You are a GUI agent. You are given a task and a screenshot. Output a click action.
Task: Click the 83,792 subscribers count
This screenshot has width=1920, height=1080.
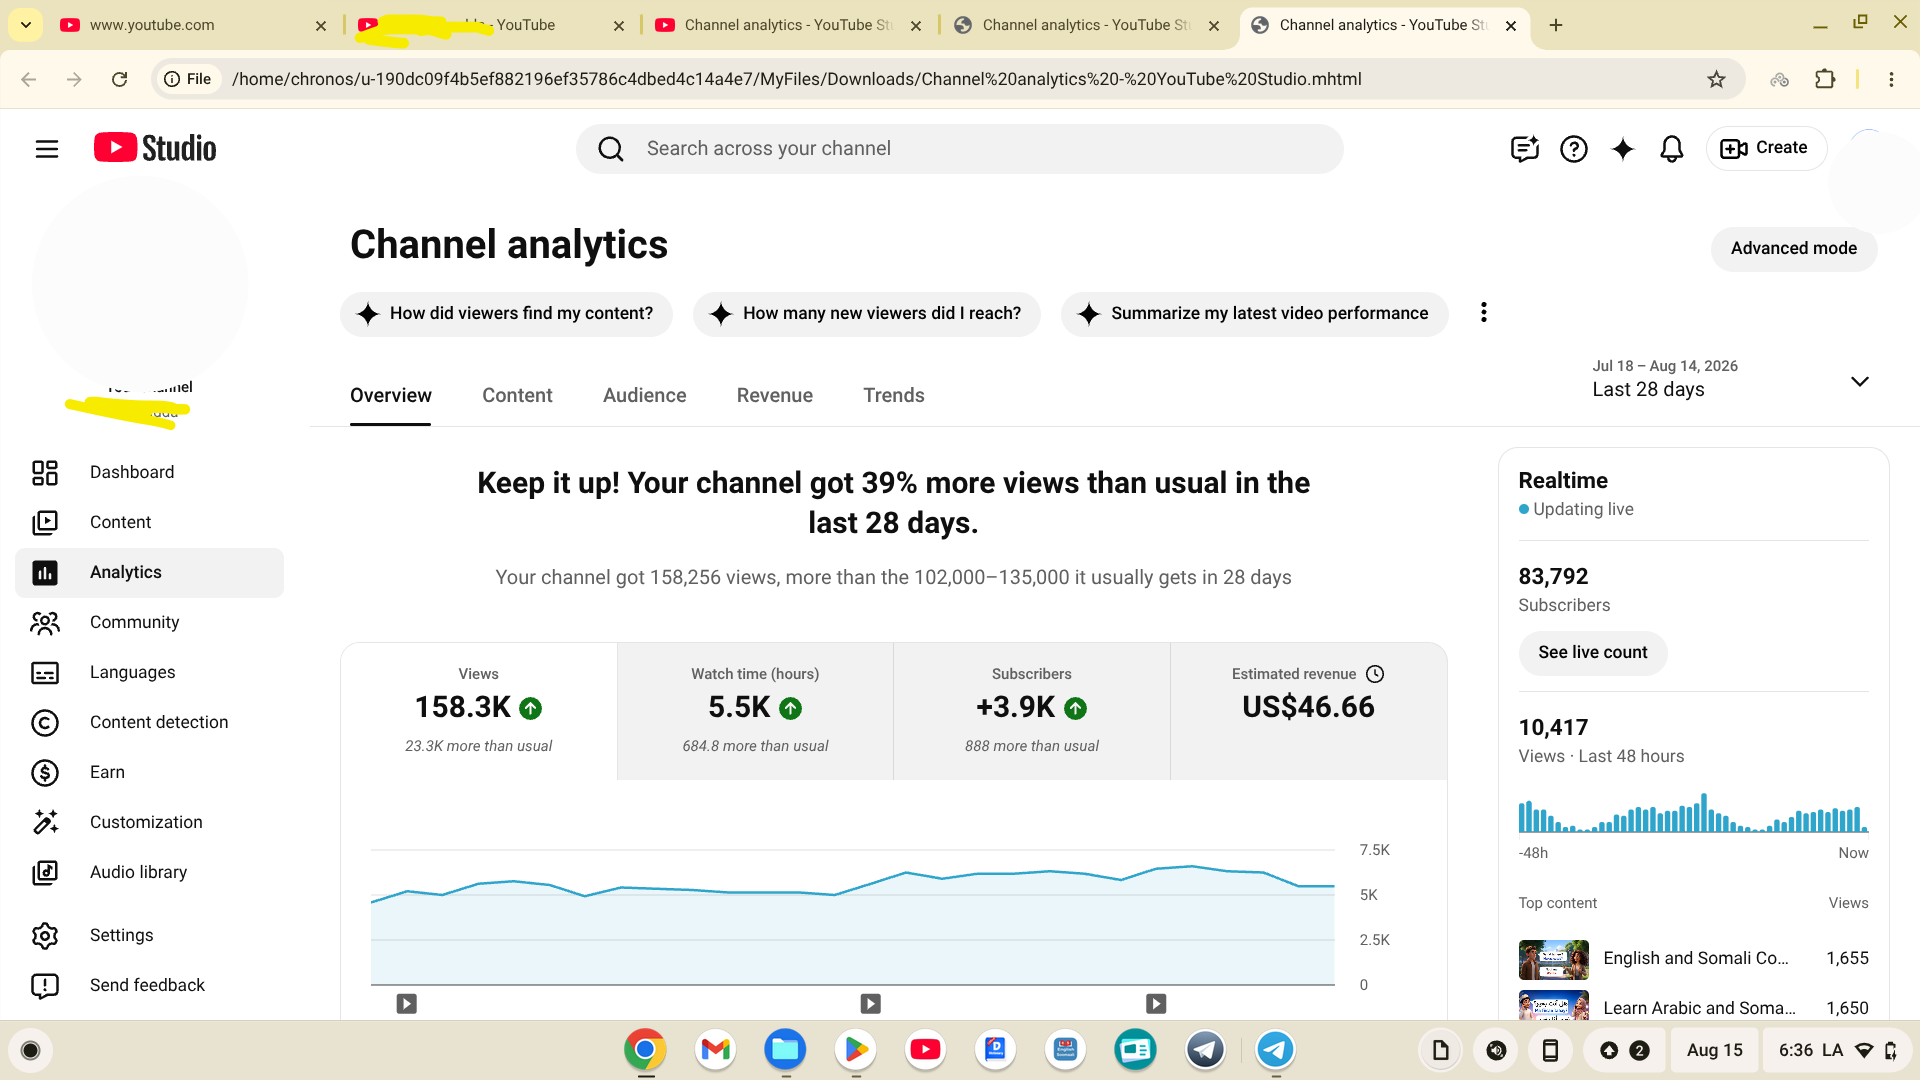(1553, 577)
